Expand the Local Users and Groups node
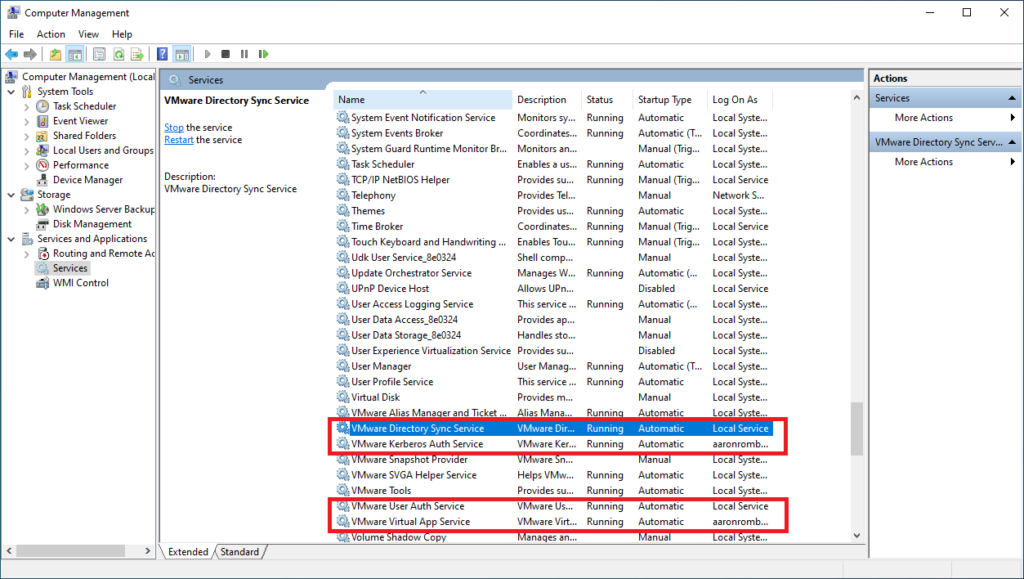Image resolution: width=1024 pixels, height=579 pixels. 27,150
